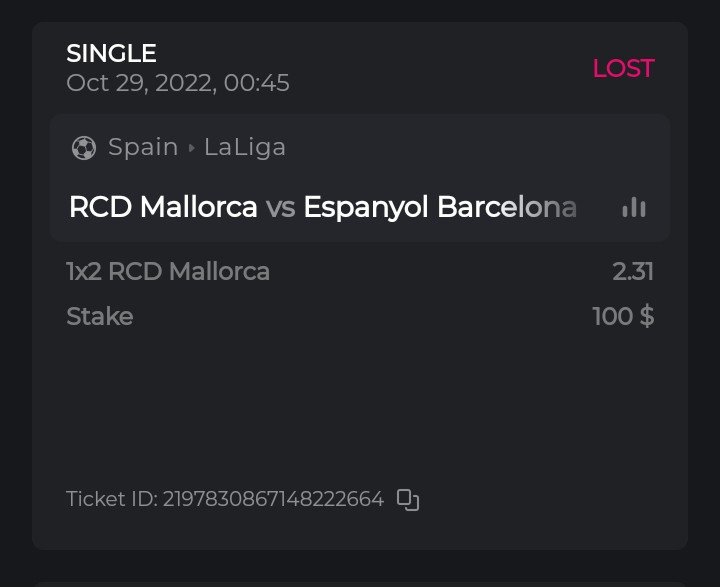Screen dimensions: 720x587
Task: Open match statistics bar chart icon
Action: [x=633, y=207]
